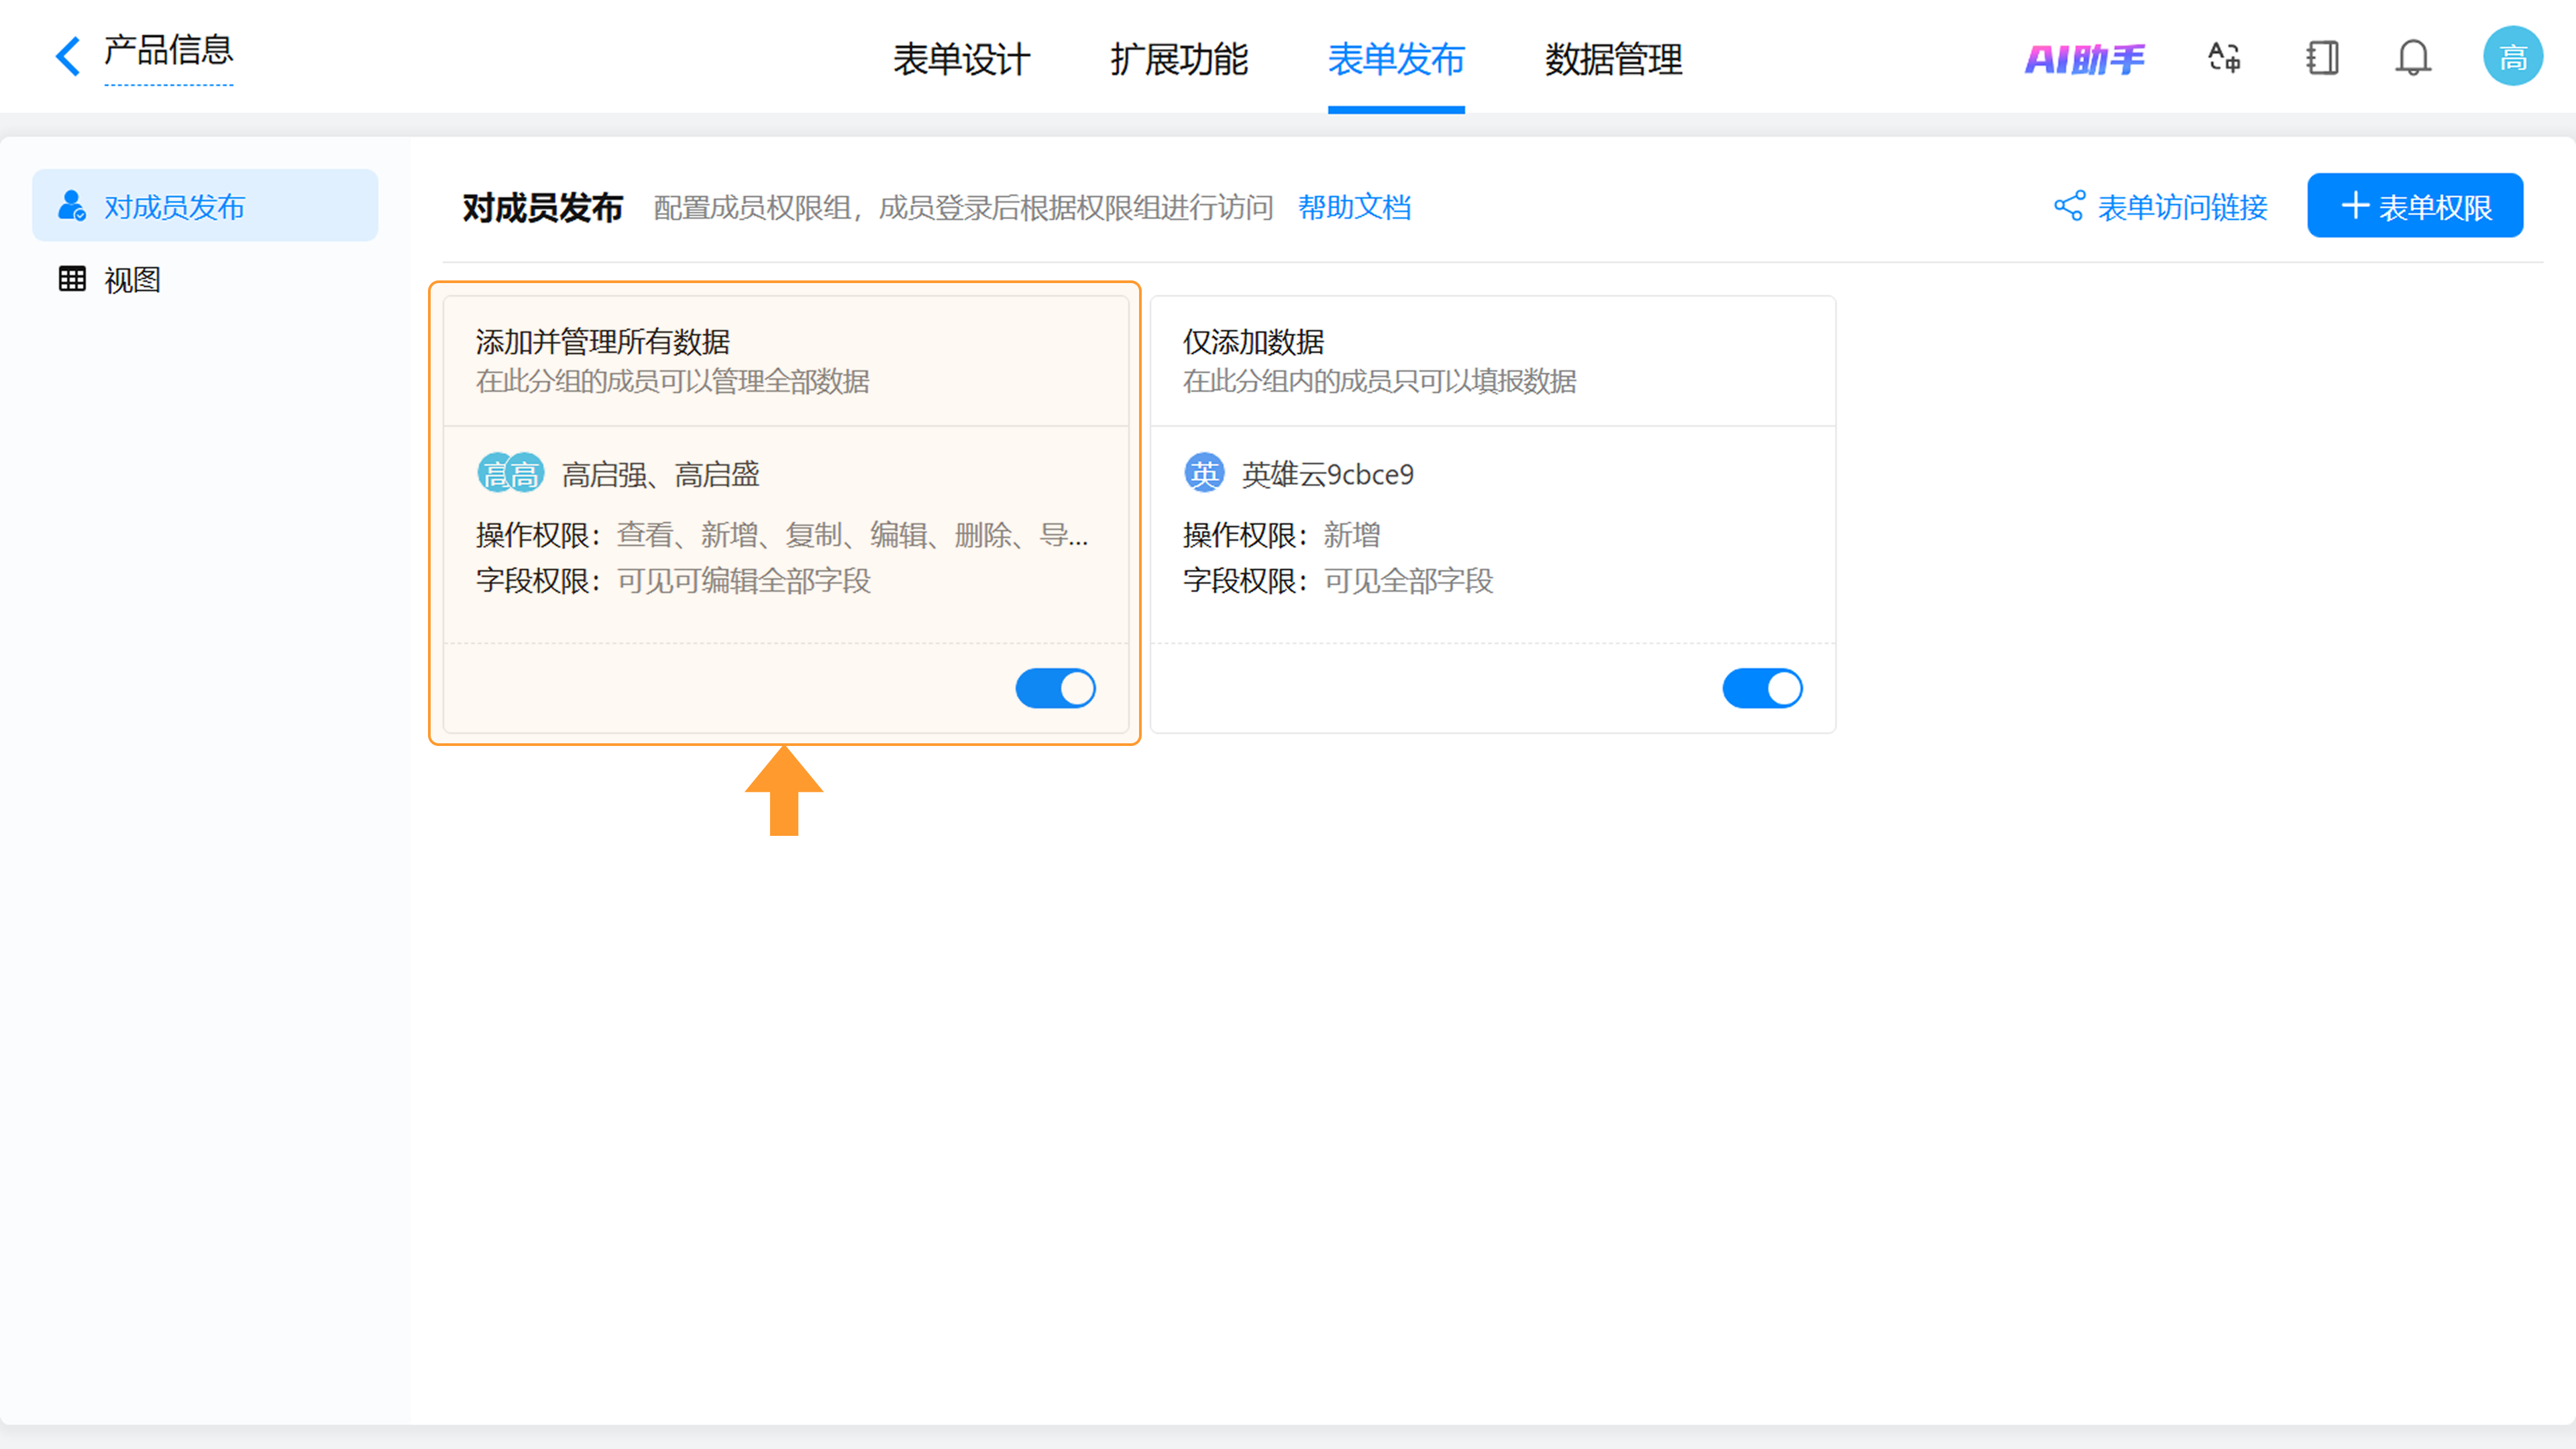The image size is (2576, 1449).
Task: Click 可见可编辑全部字段 field permission text
Action: pyautogui.click(x=744, y=580)
